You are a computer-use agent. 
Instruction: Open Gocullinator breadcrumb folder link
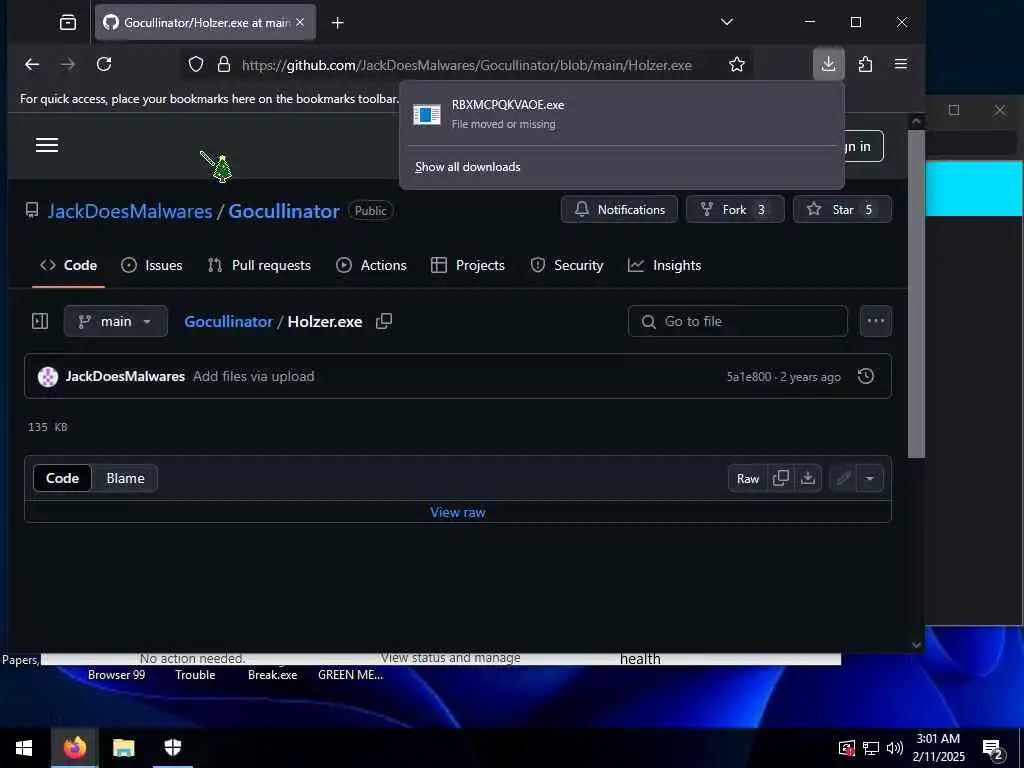(x=228, y=321)
